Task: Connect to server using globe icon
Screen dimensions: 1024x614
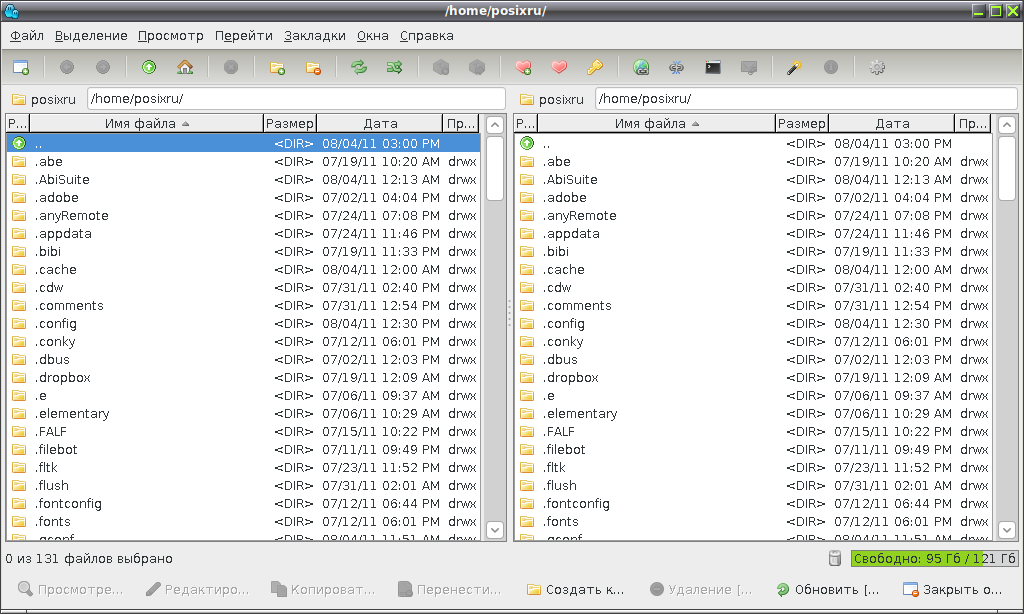Action: pyautogui.click(x=641, y=67)
